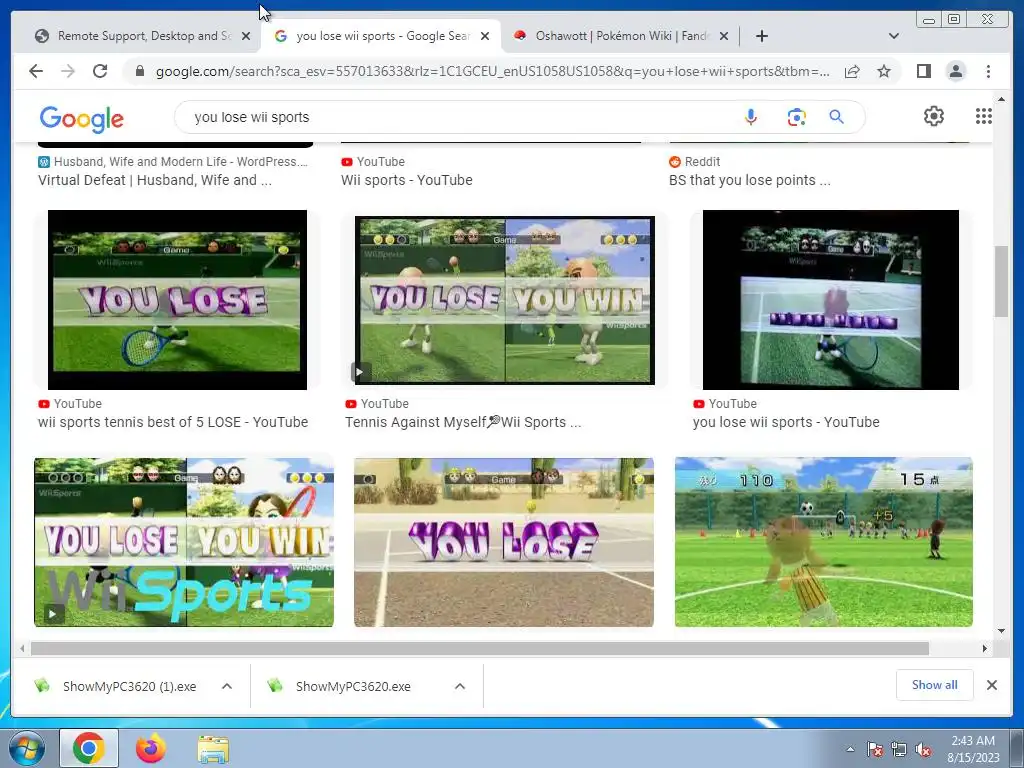Open Chrome three-dot menu
This screenshot has width=1024, height=768.
tap(989, 71)
